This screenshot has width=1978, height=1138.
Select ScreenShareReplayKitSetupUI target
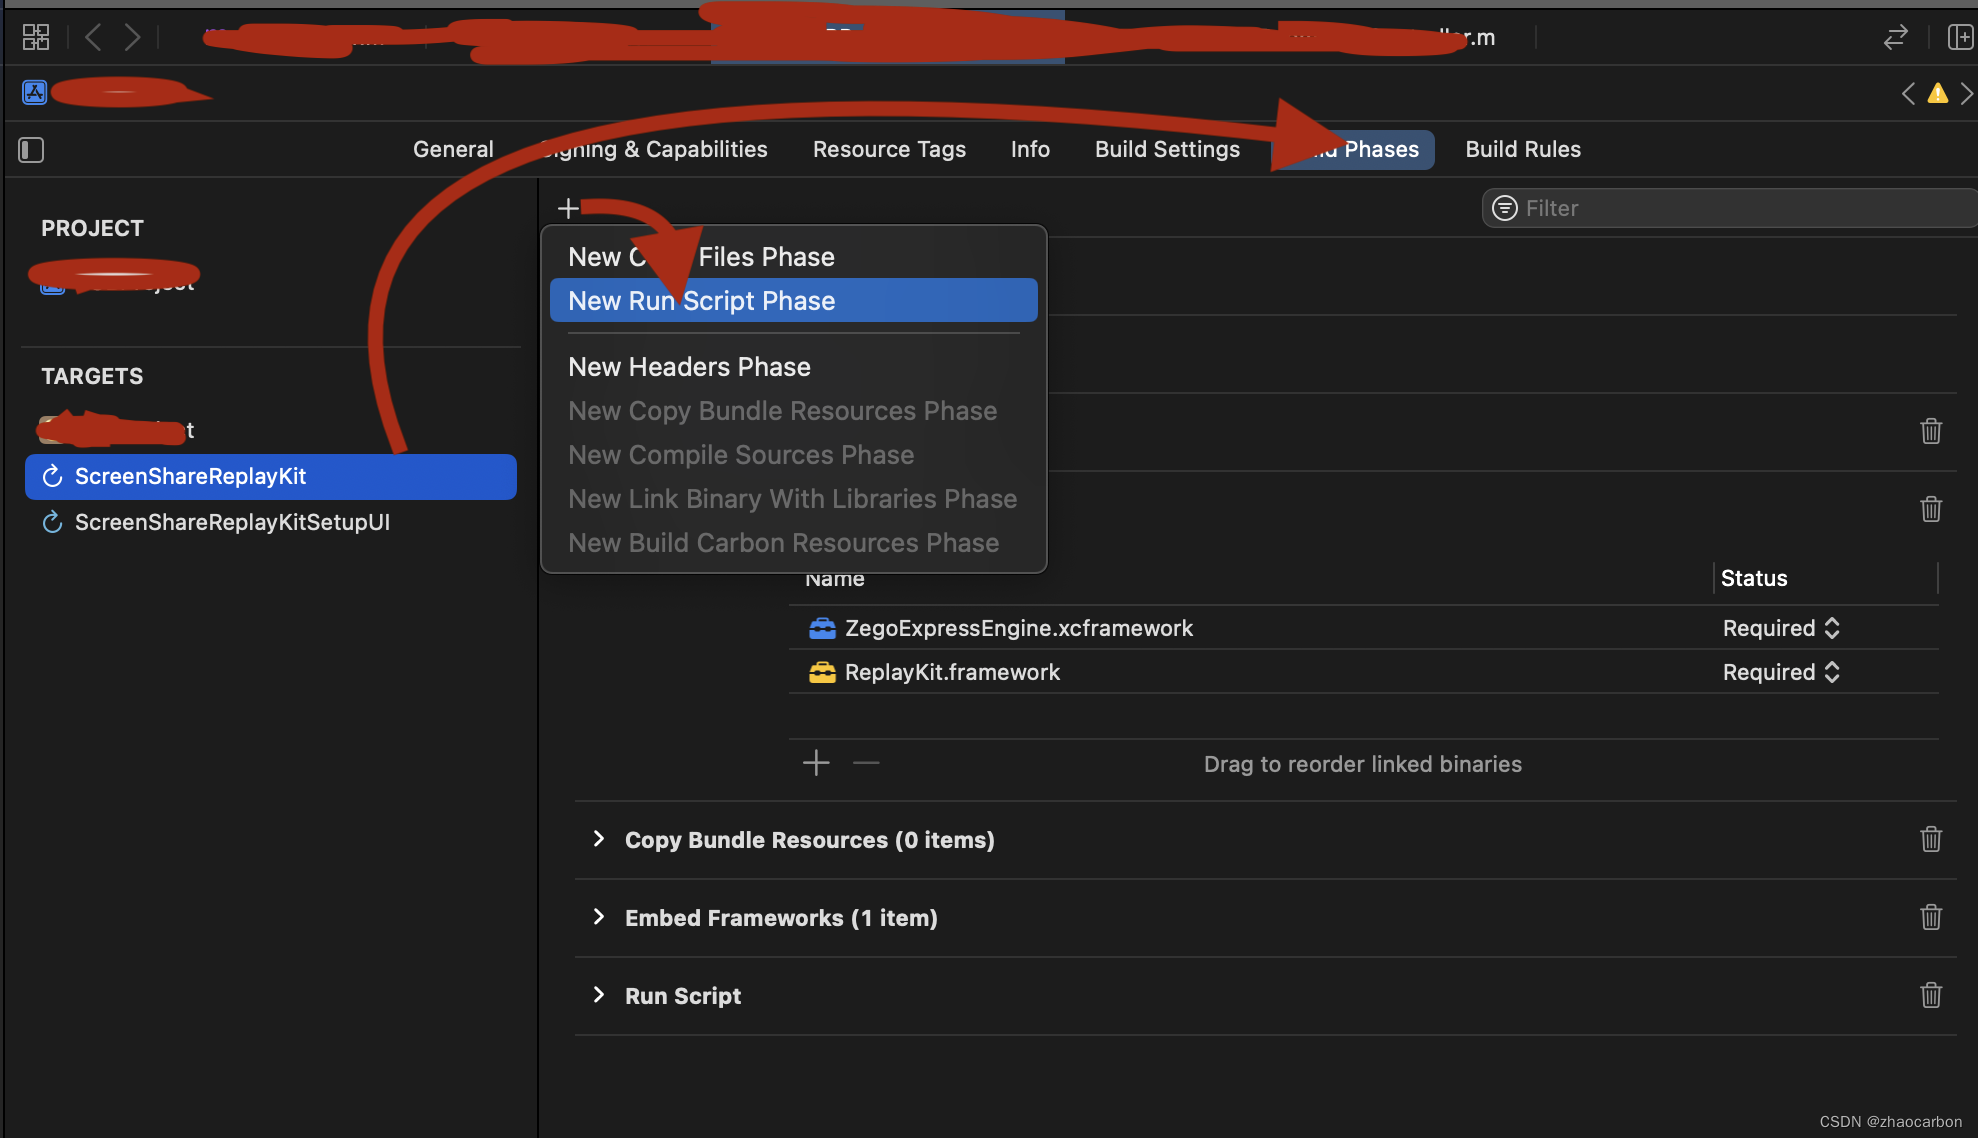tap(232, 522)
